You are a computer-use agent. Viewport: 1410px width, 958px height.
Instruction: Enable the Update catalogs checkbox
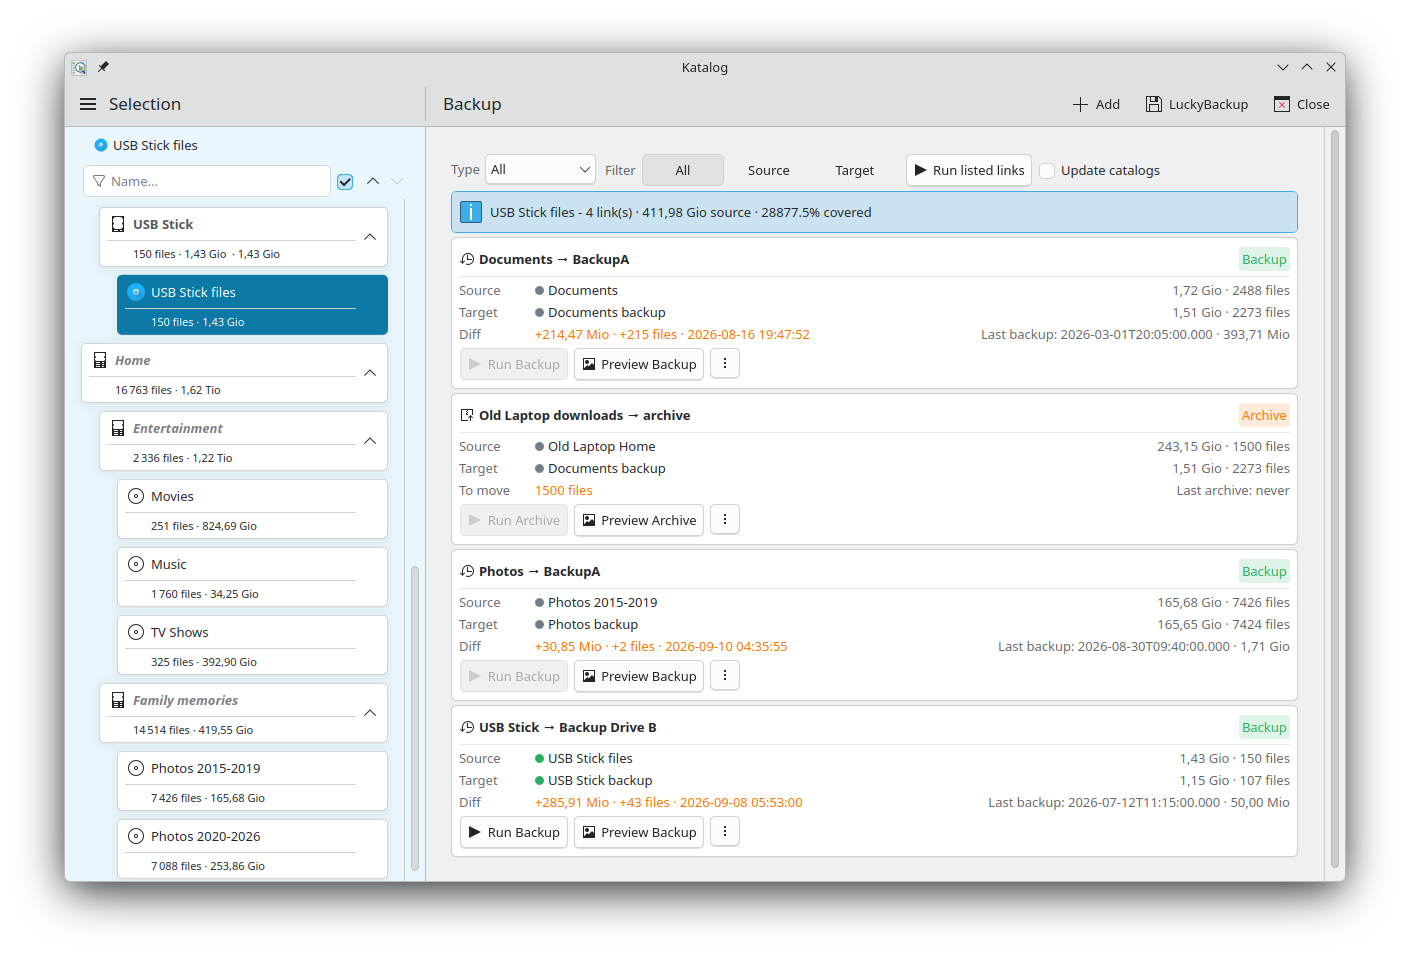[x=1047, y=171]
